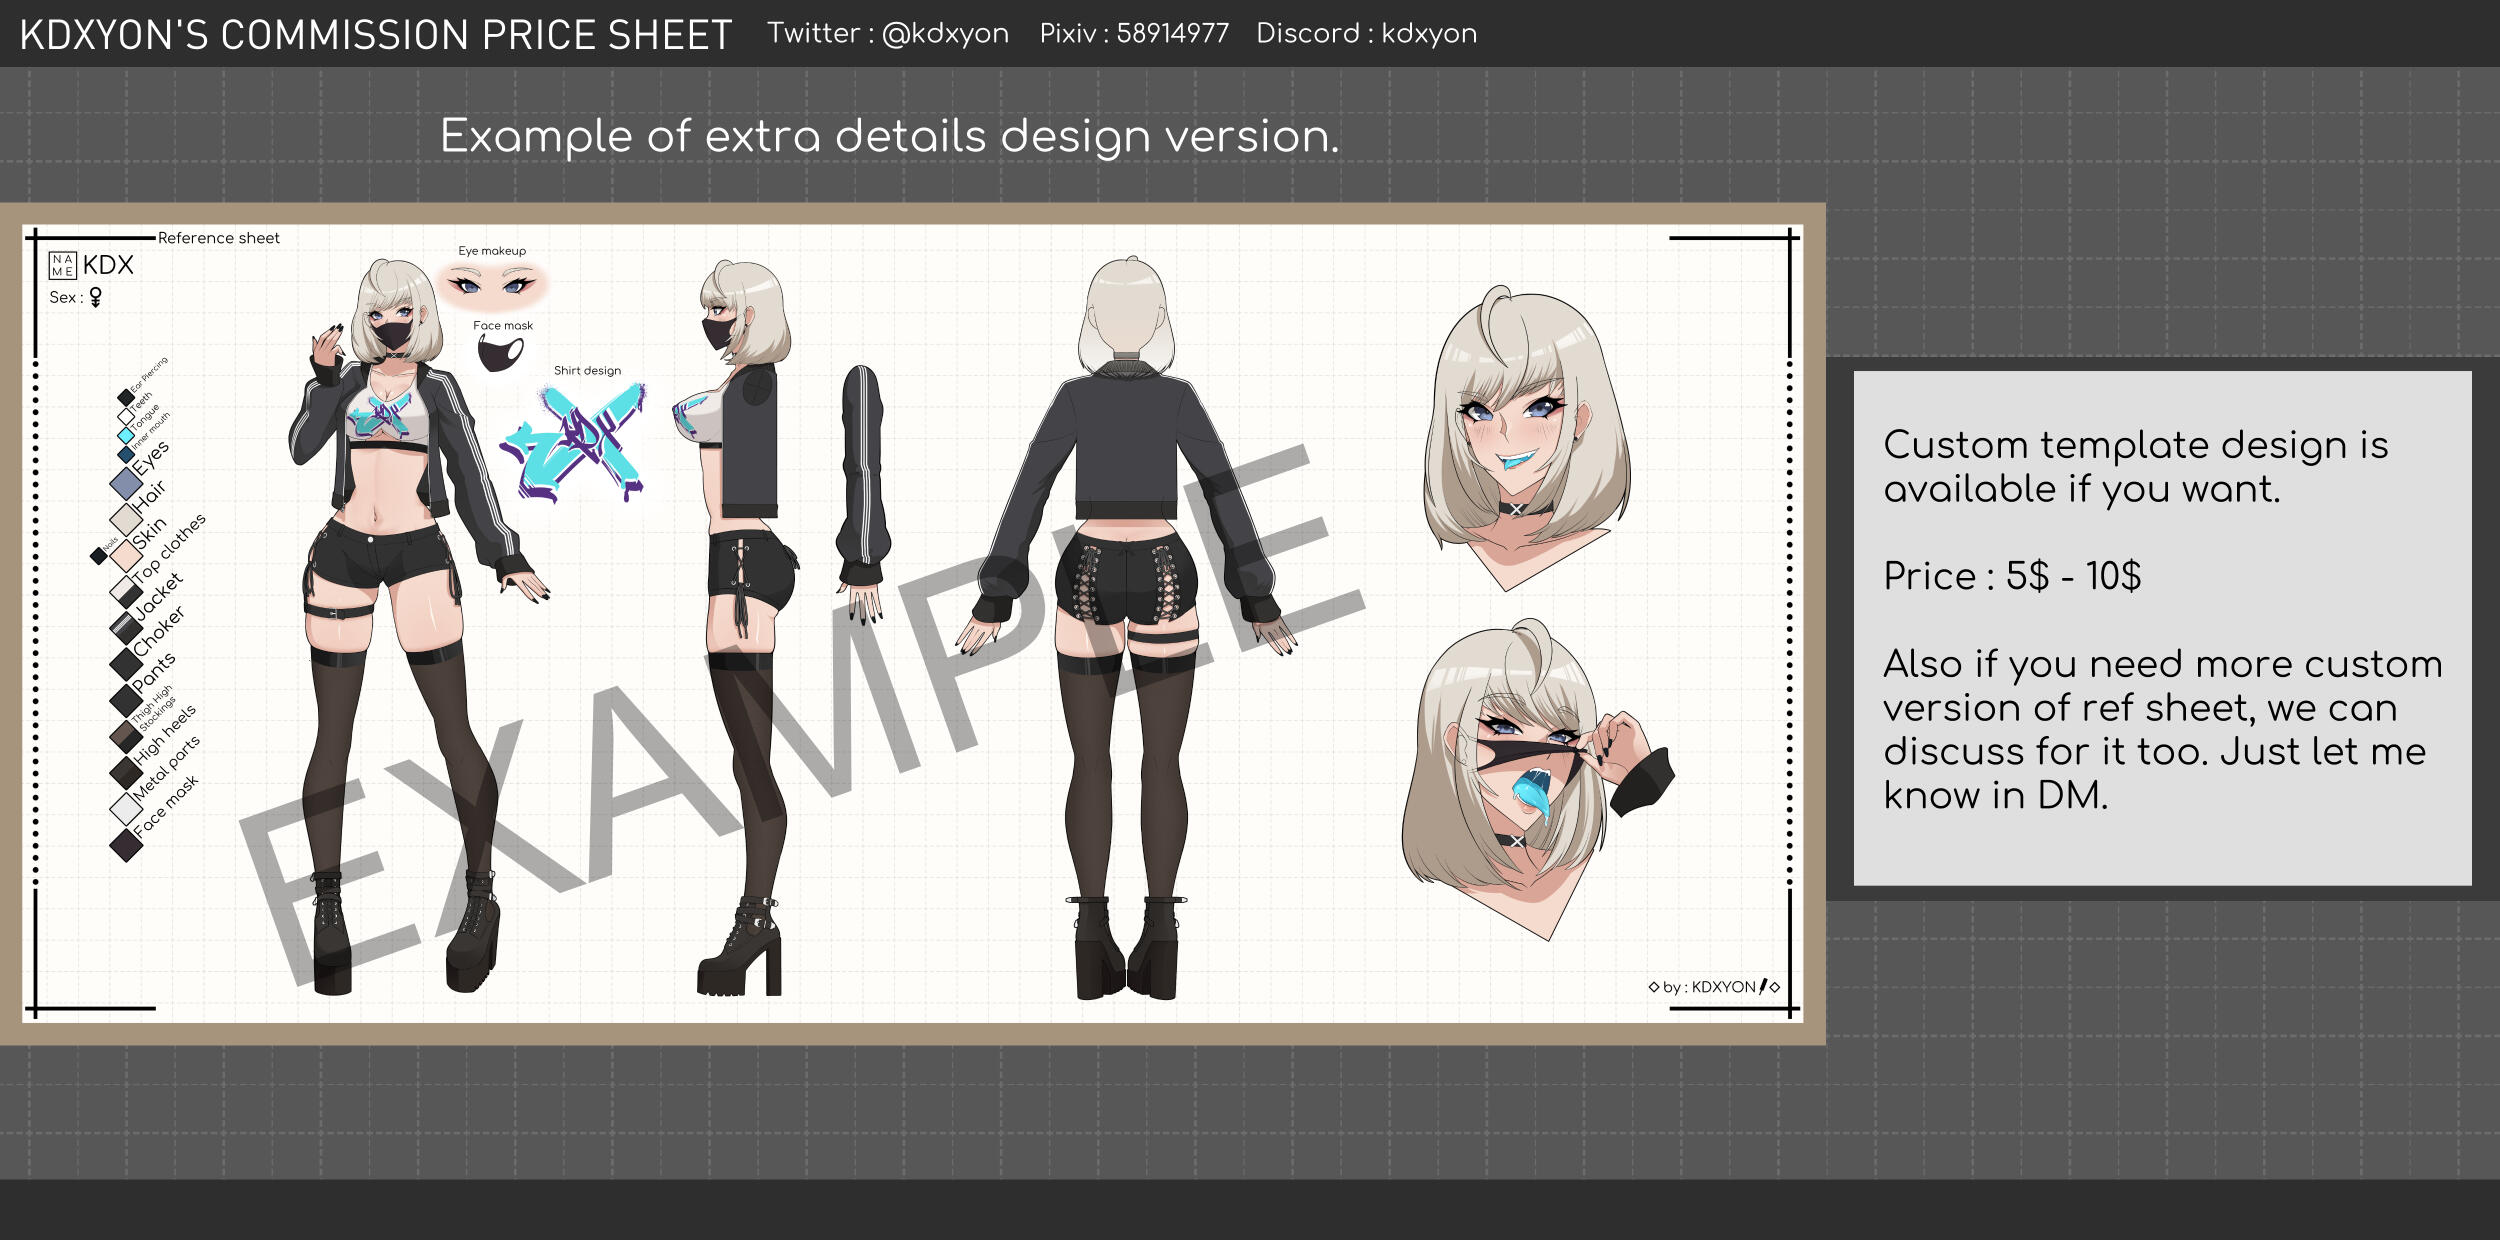Select the Eyes blue color swatch
This screenshot has width=2500, height=1240.
coord(126,483)
